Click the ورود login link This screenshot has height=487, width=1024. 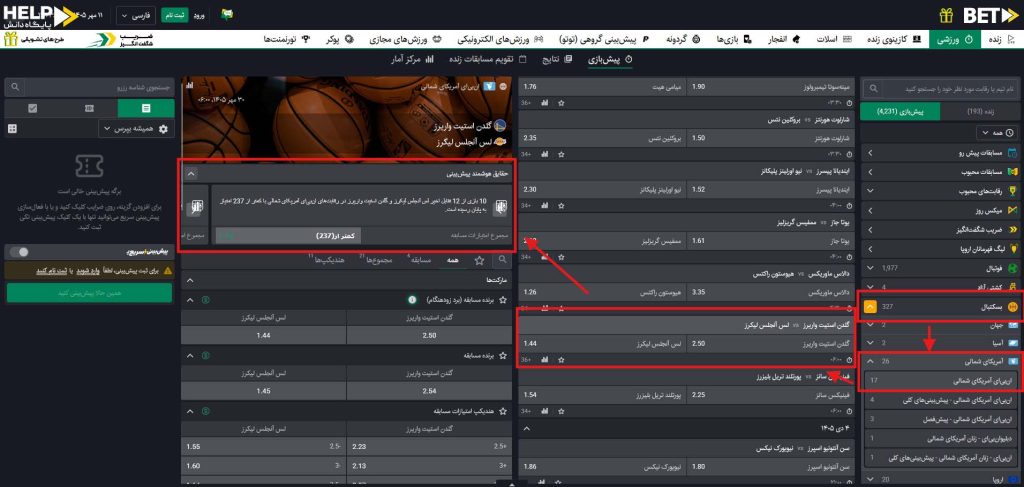click(x=199, y=15)
